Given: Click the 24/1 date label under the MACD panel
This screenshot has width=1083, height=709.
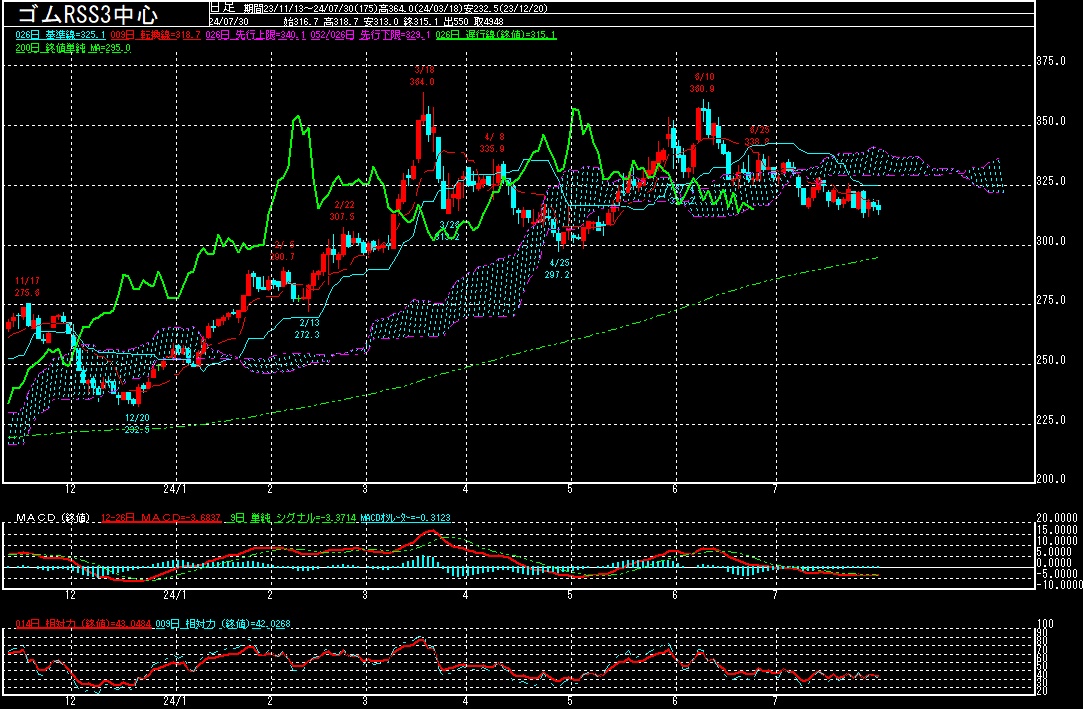Looking at the screenshot, I should [175, 595].
